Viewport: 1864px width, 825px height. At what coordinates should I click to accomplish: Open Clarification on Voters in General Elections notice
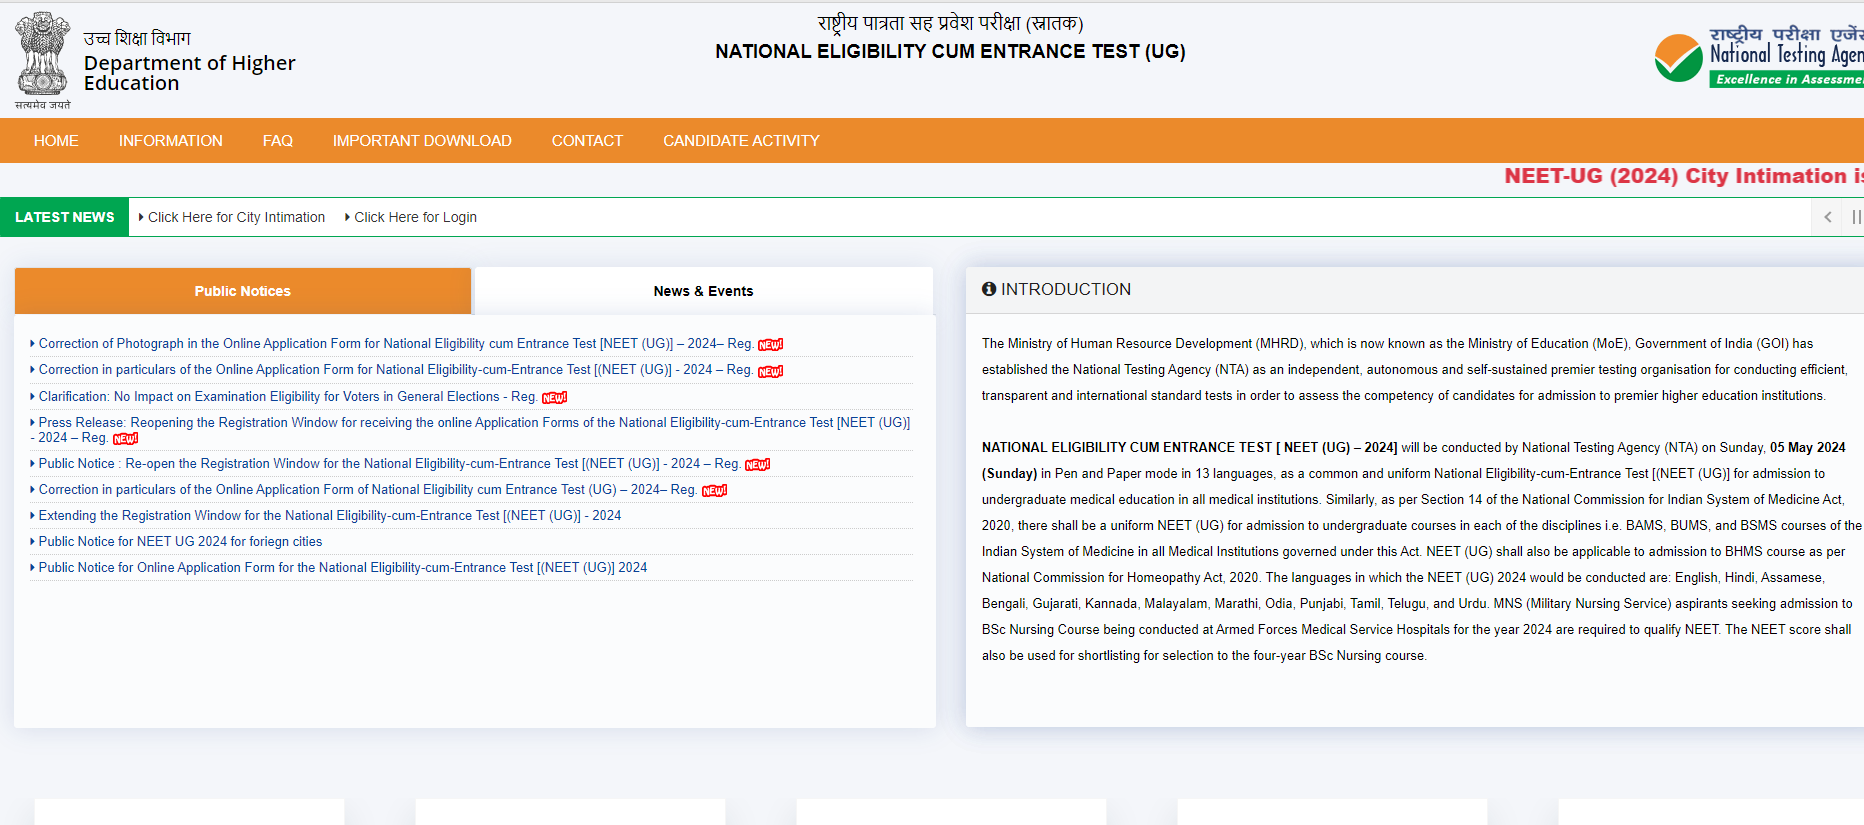click(x=288, y=396)
